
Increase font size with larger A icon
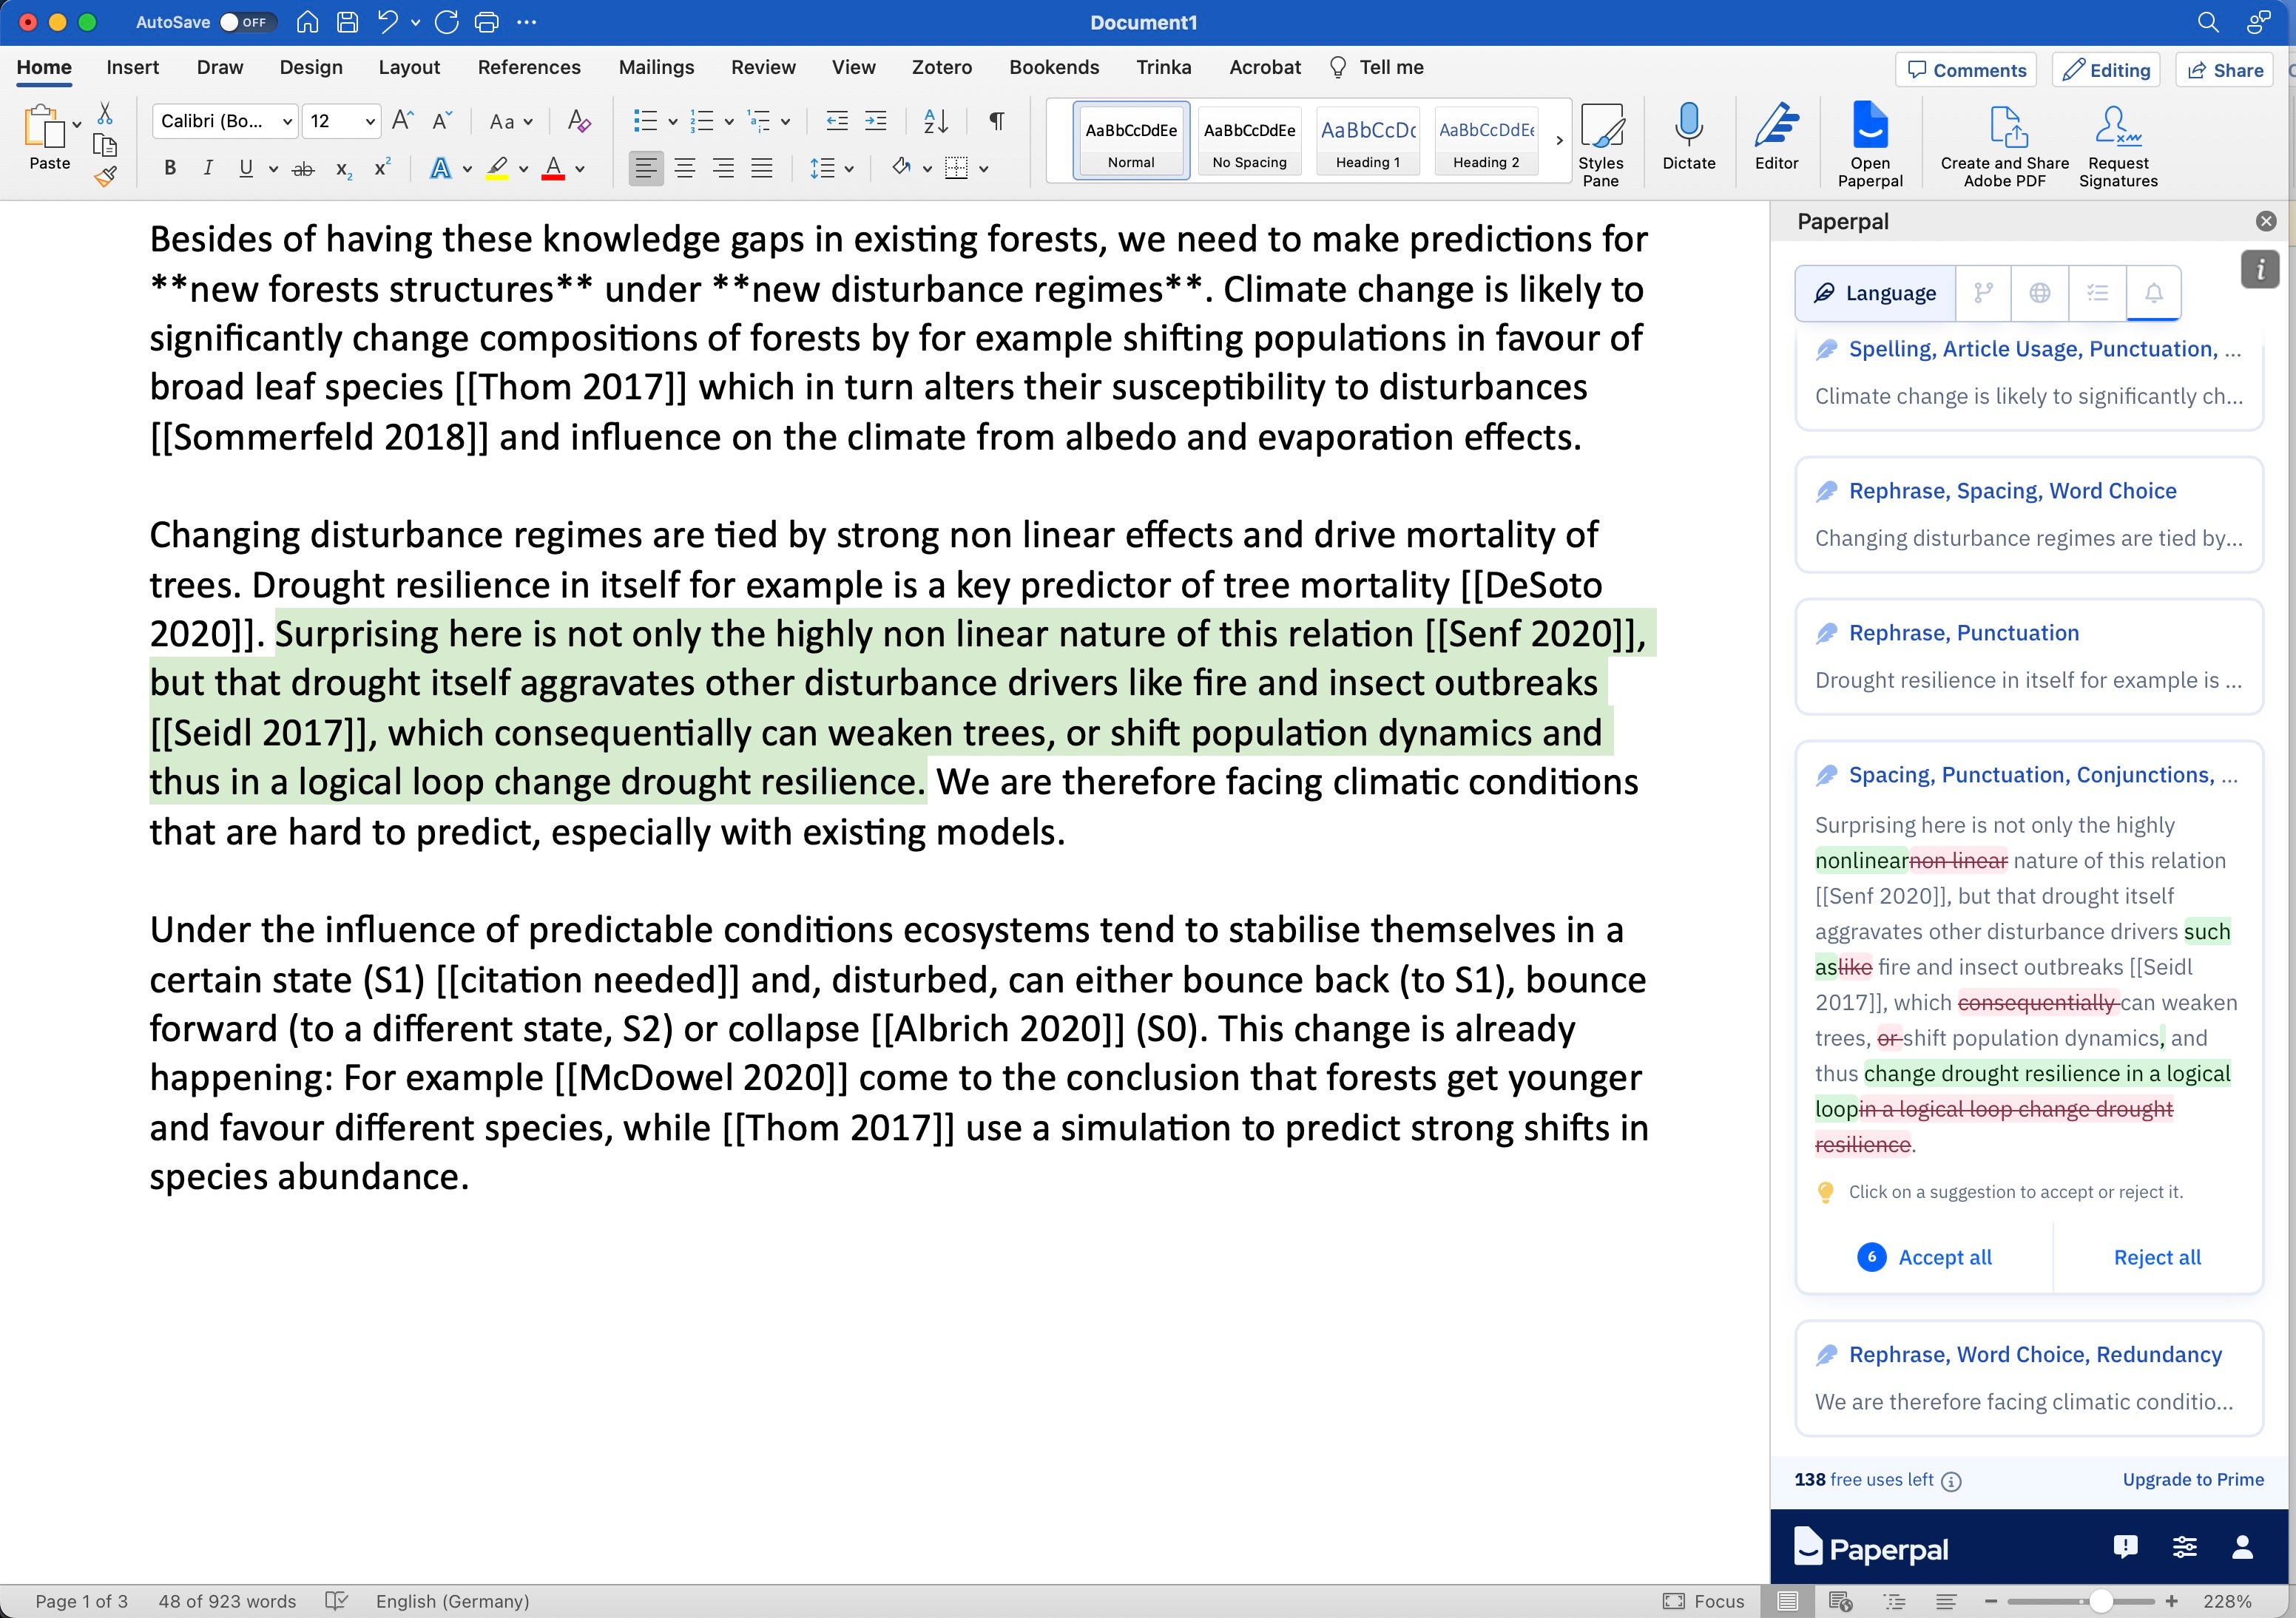click(403, 121)
